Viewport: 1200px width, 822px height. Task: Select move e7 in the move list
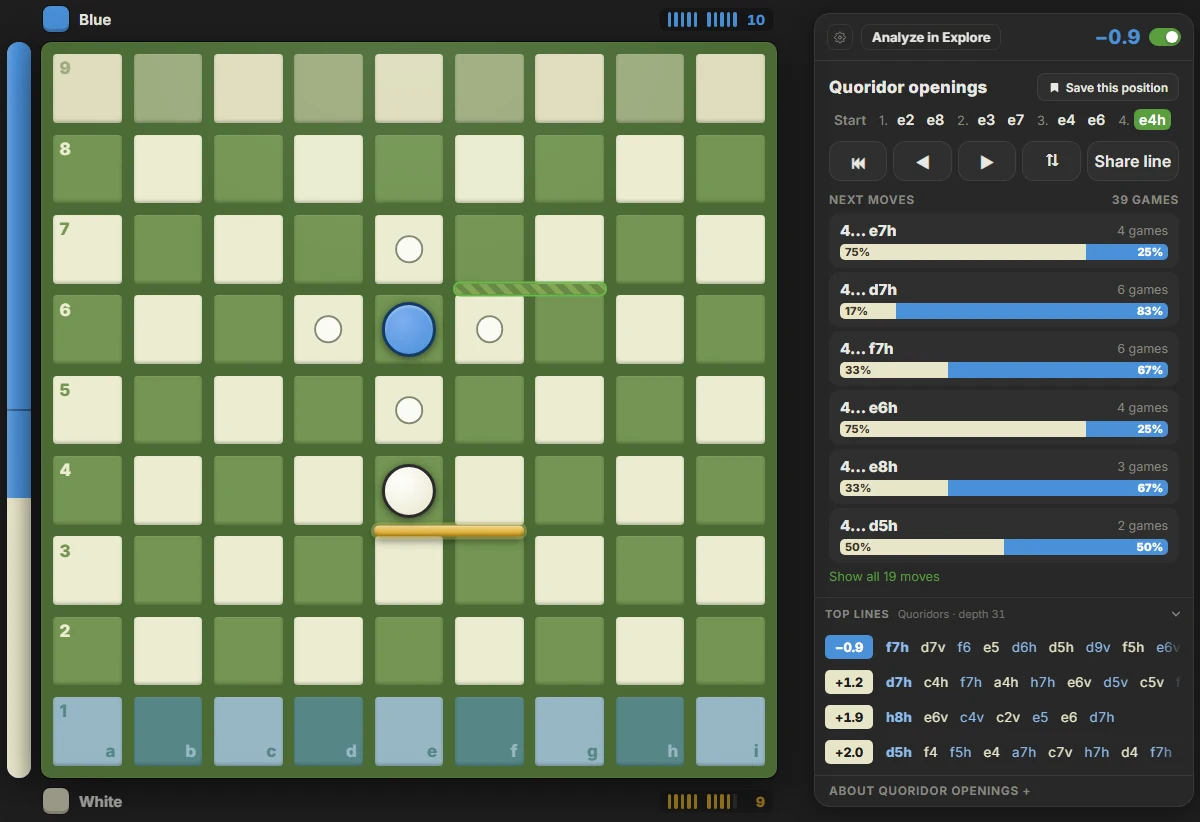point(1016,120)
